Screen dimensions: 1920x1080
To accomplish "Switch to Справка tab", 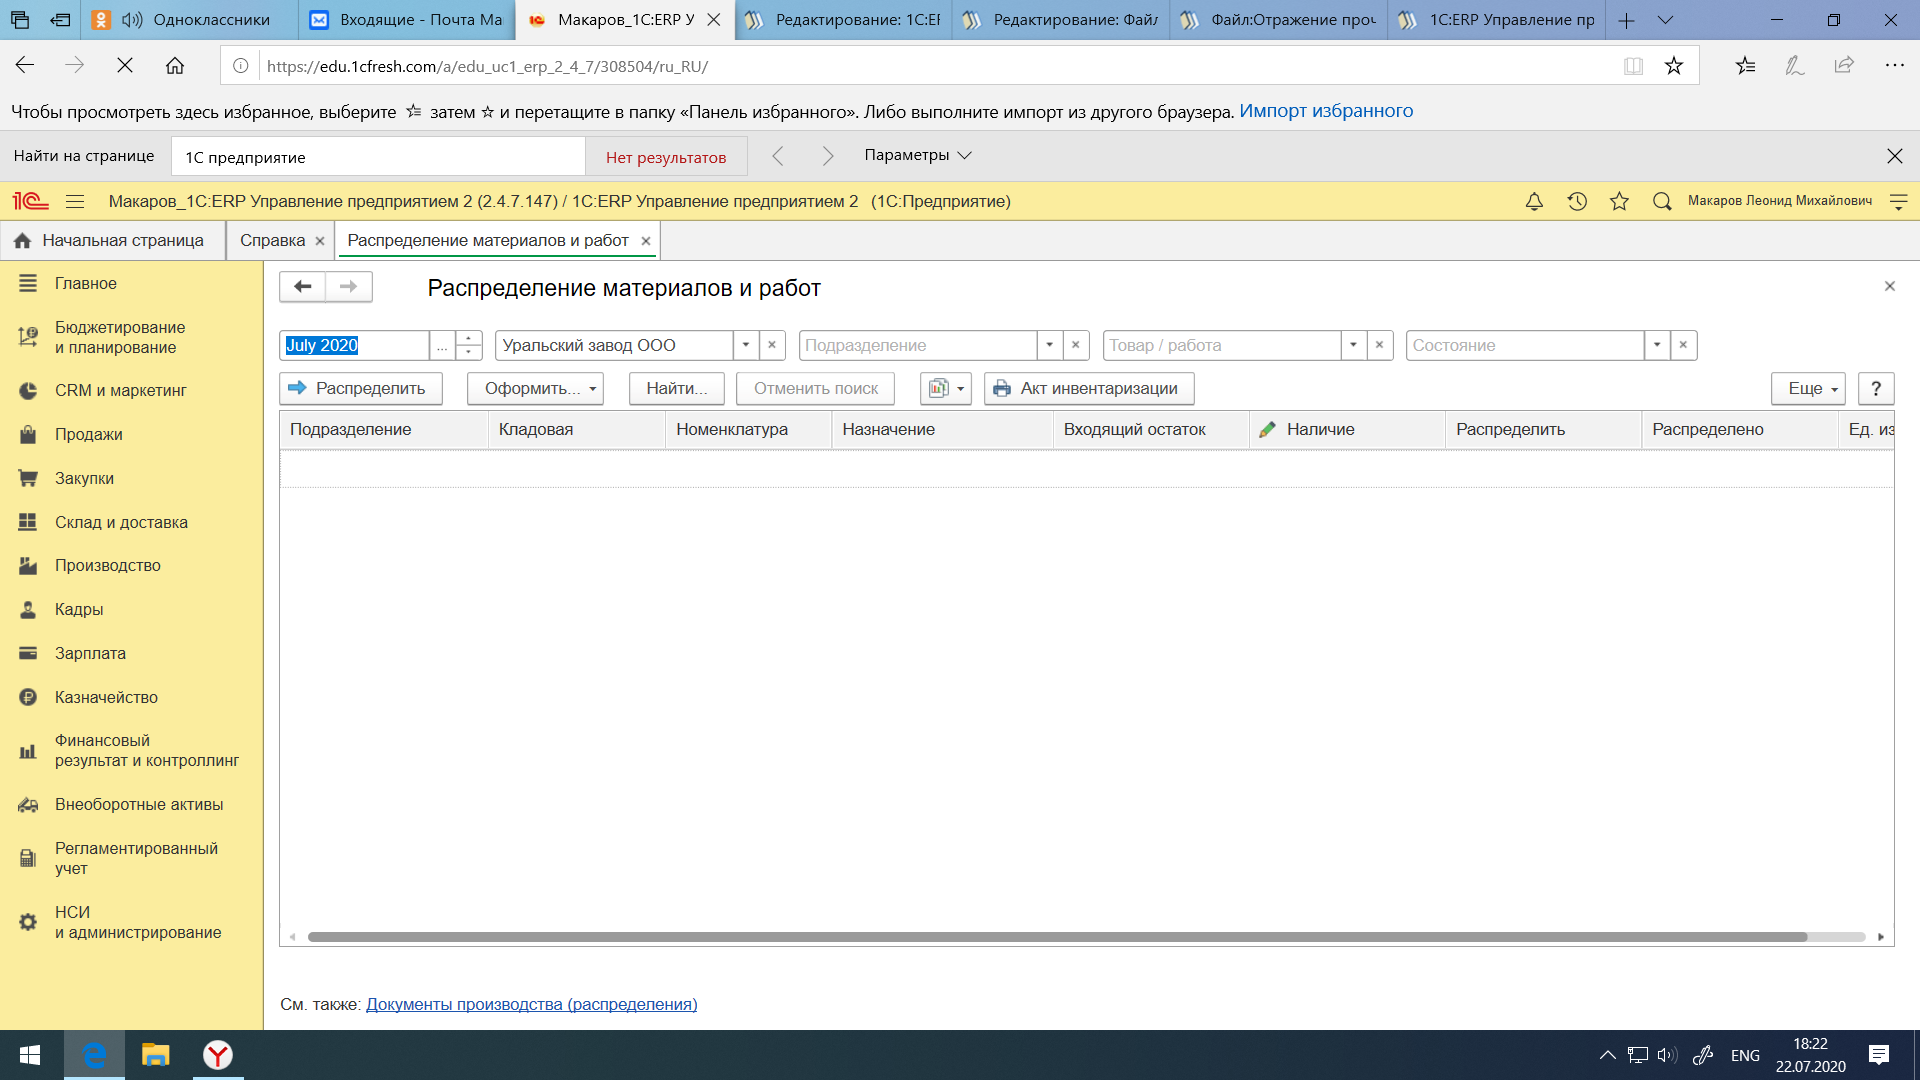I will tap(272, 240).
